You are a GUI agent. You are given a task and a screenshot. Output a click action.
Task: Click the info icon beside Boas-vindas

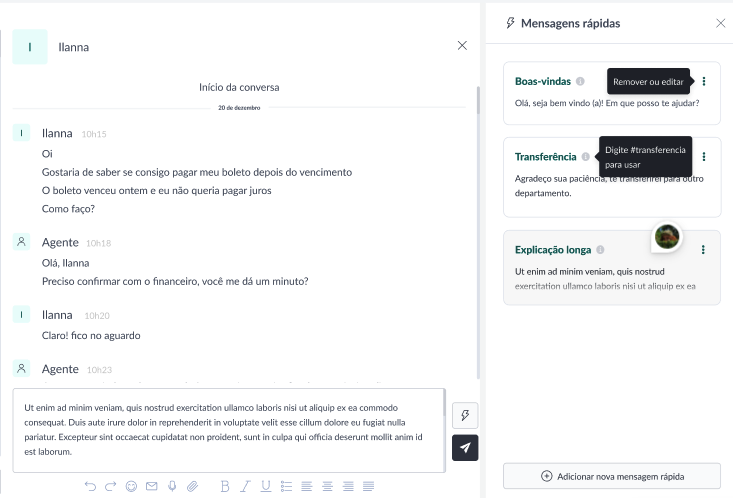point(580,81)
